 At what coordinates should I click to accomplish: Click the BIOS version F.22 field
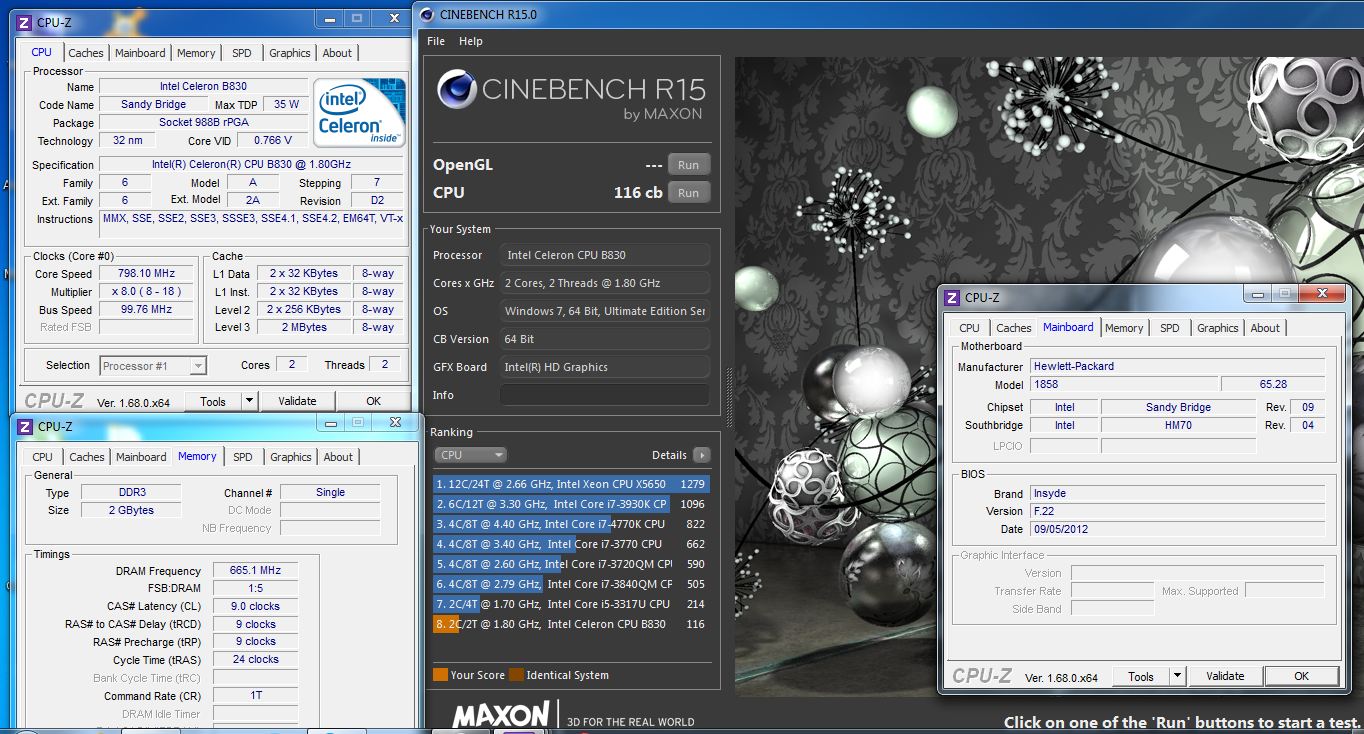tap(1178, 511)
